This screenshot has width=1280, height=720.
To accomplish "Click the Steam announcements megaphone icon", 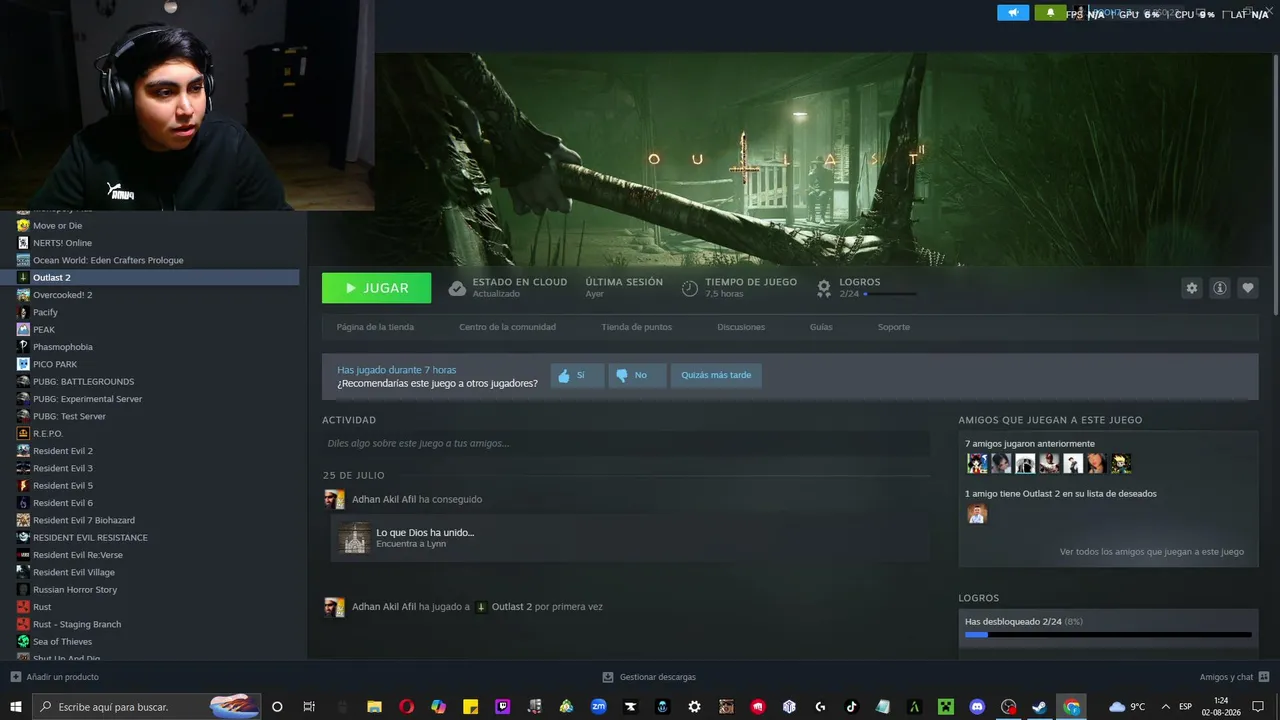I will click(x=1013, y=13).
